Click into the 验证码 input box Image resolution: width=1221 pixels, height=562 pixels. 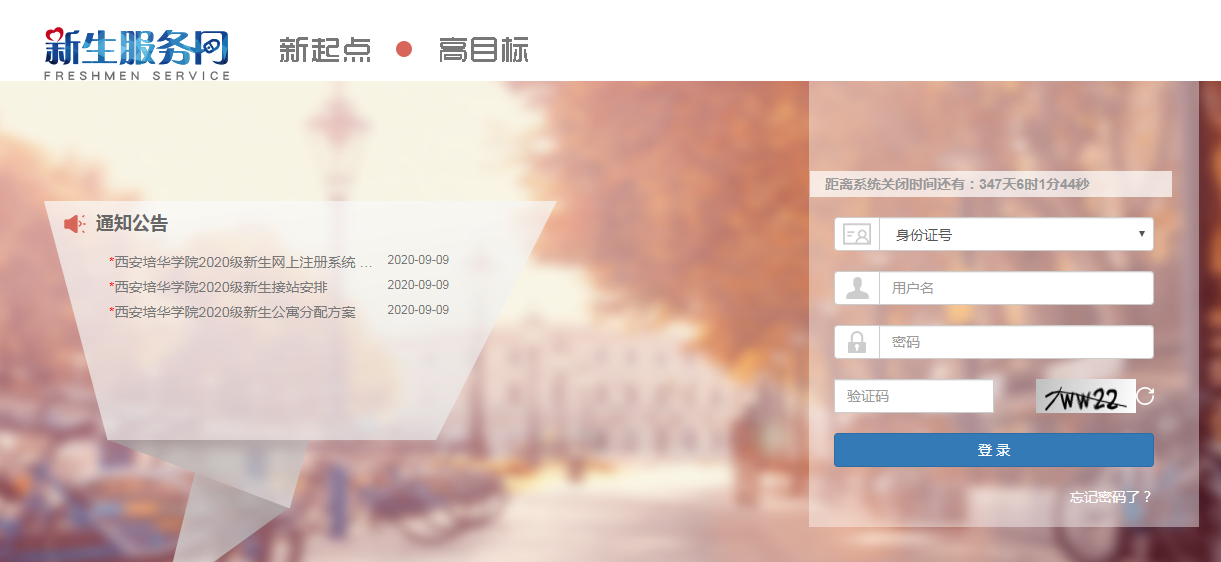[913, 396]
